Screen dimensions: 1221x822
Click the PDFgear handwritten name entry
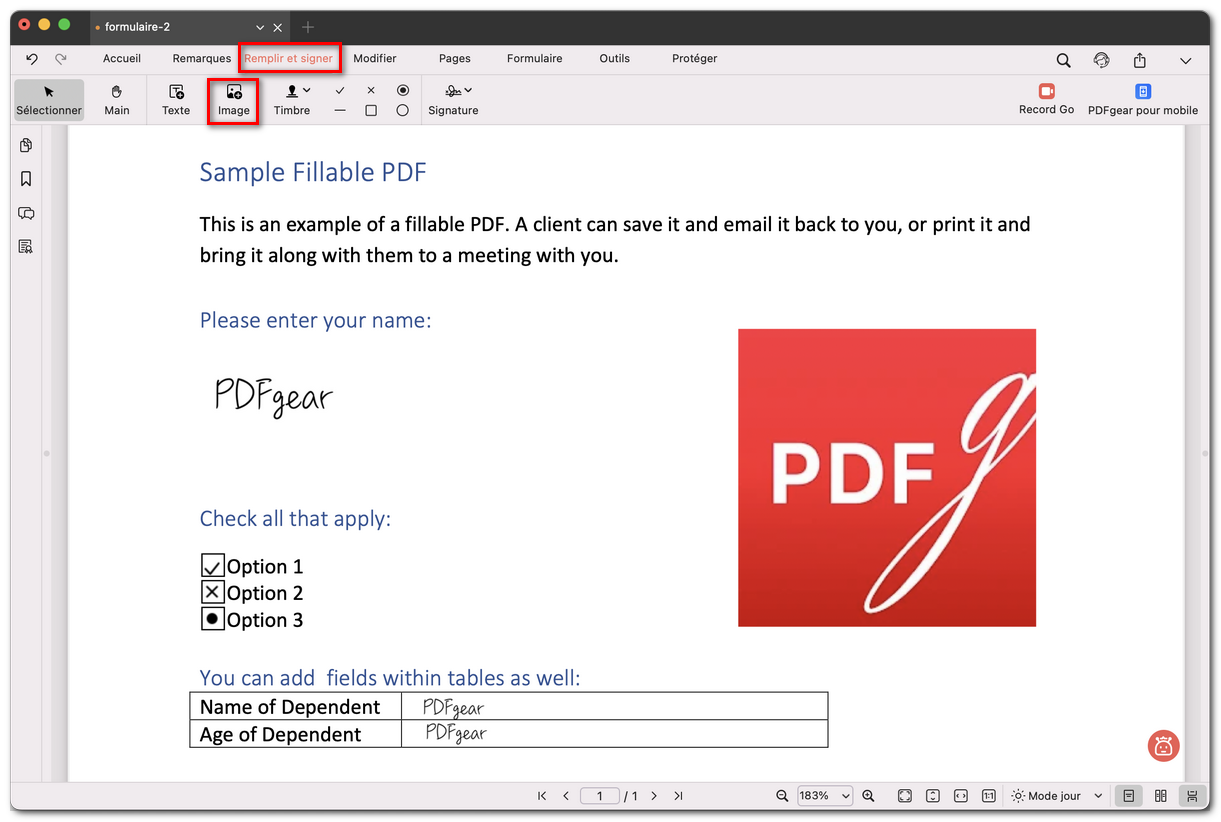273,396
